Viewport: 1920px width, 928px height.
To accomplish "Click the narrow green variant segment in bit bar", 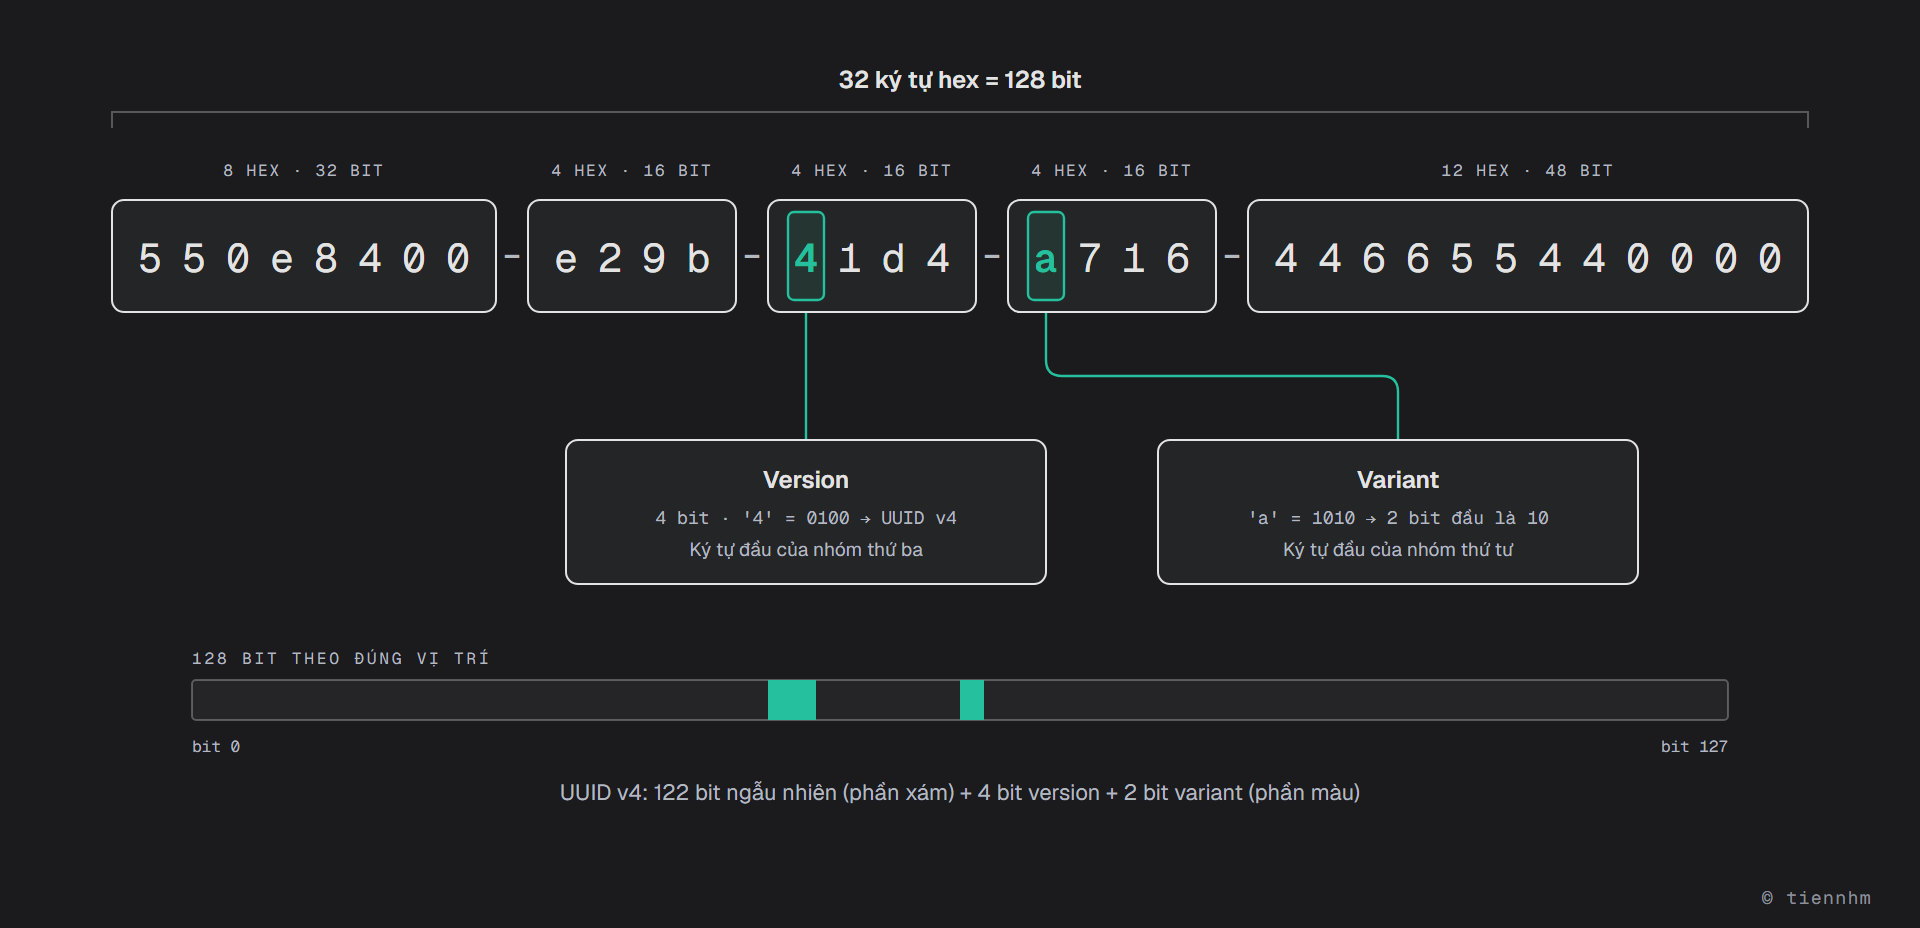I will (972, 700).
